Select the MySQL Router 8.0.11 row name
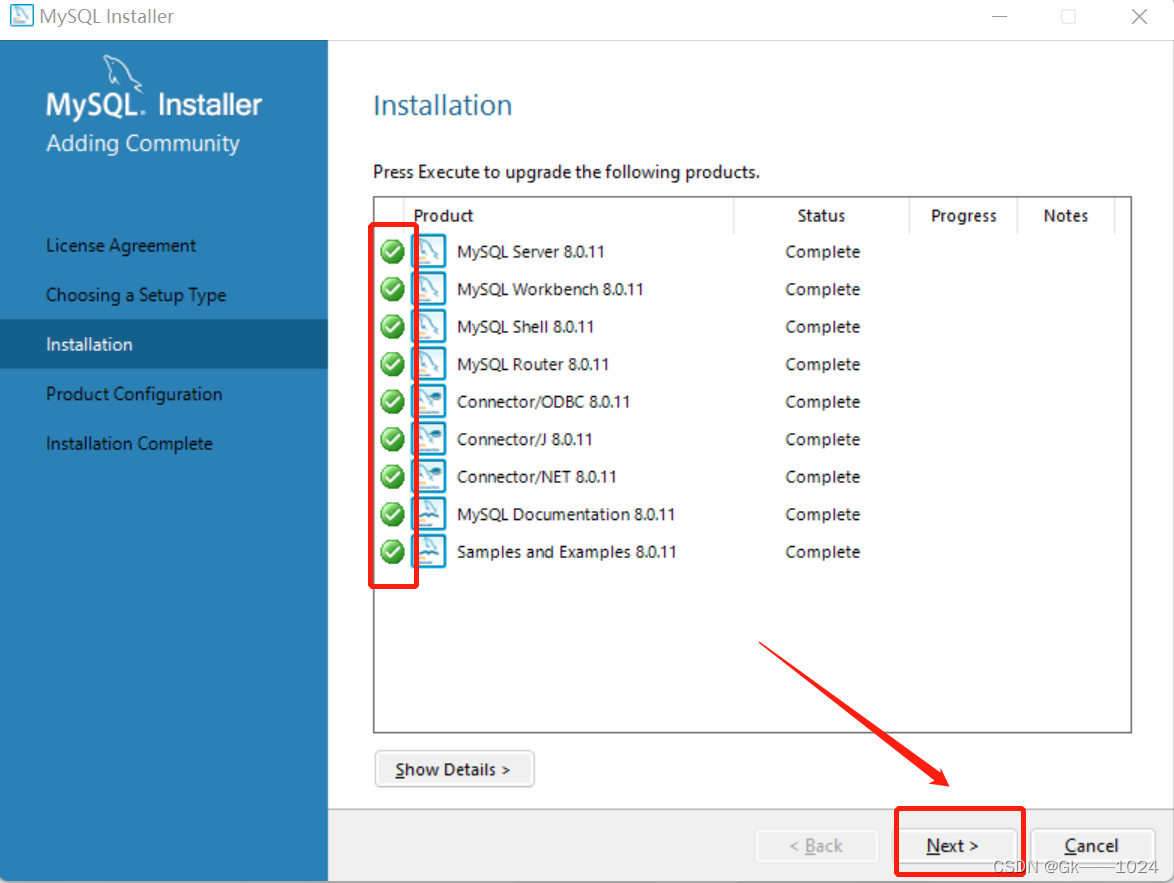The height and width of the screenshot is (883, 1174). click(533, 364)
